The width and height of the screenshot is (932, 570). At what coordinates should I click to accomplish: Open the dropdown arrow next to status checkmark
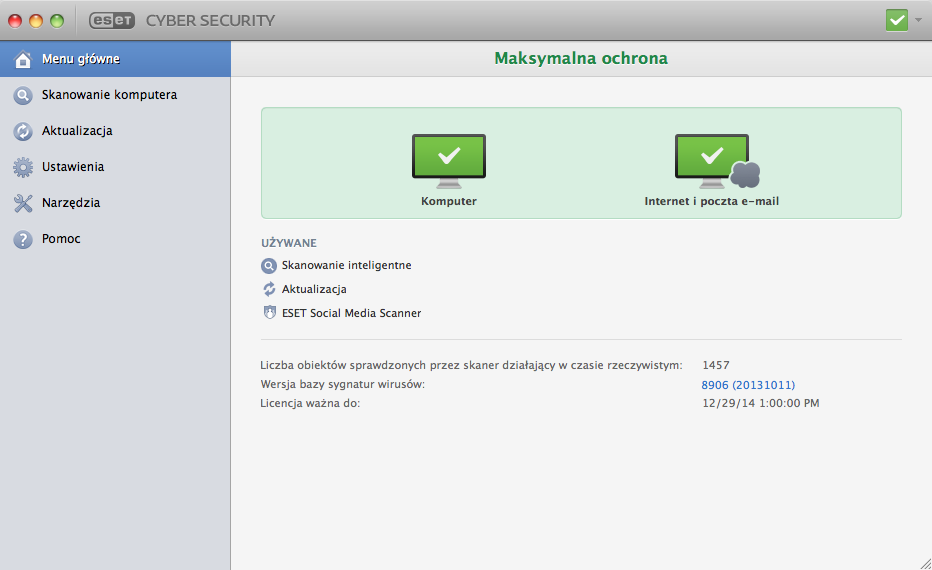[x=918, y=20]
